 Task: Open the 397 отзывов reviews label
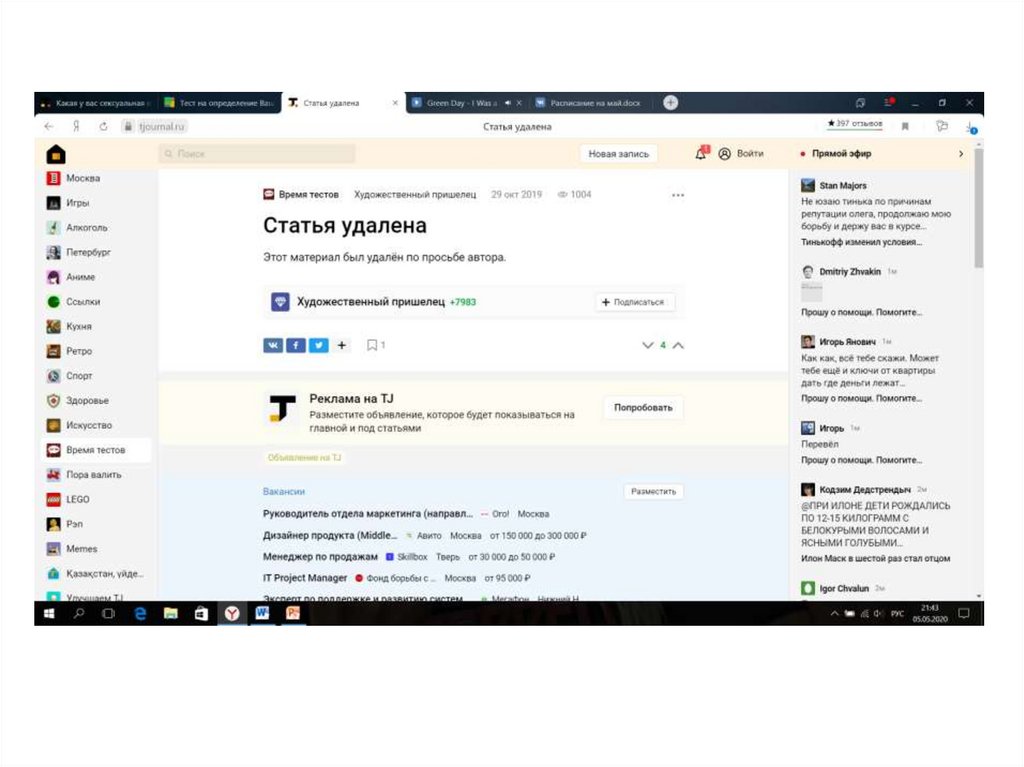tap(855, 123)
